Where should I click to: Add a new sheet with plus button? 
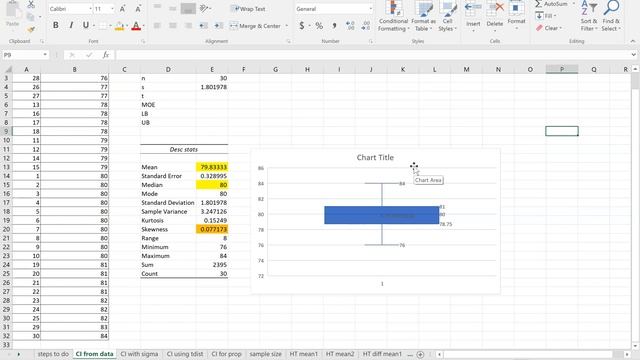point(420,354)
